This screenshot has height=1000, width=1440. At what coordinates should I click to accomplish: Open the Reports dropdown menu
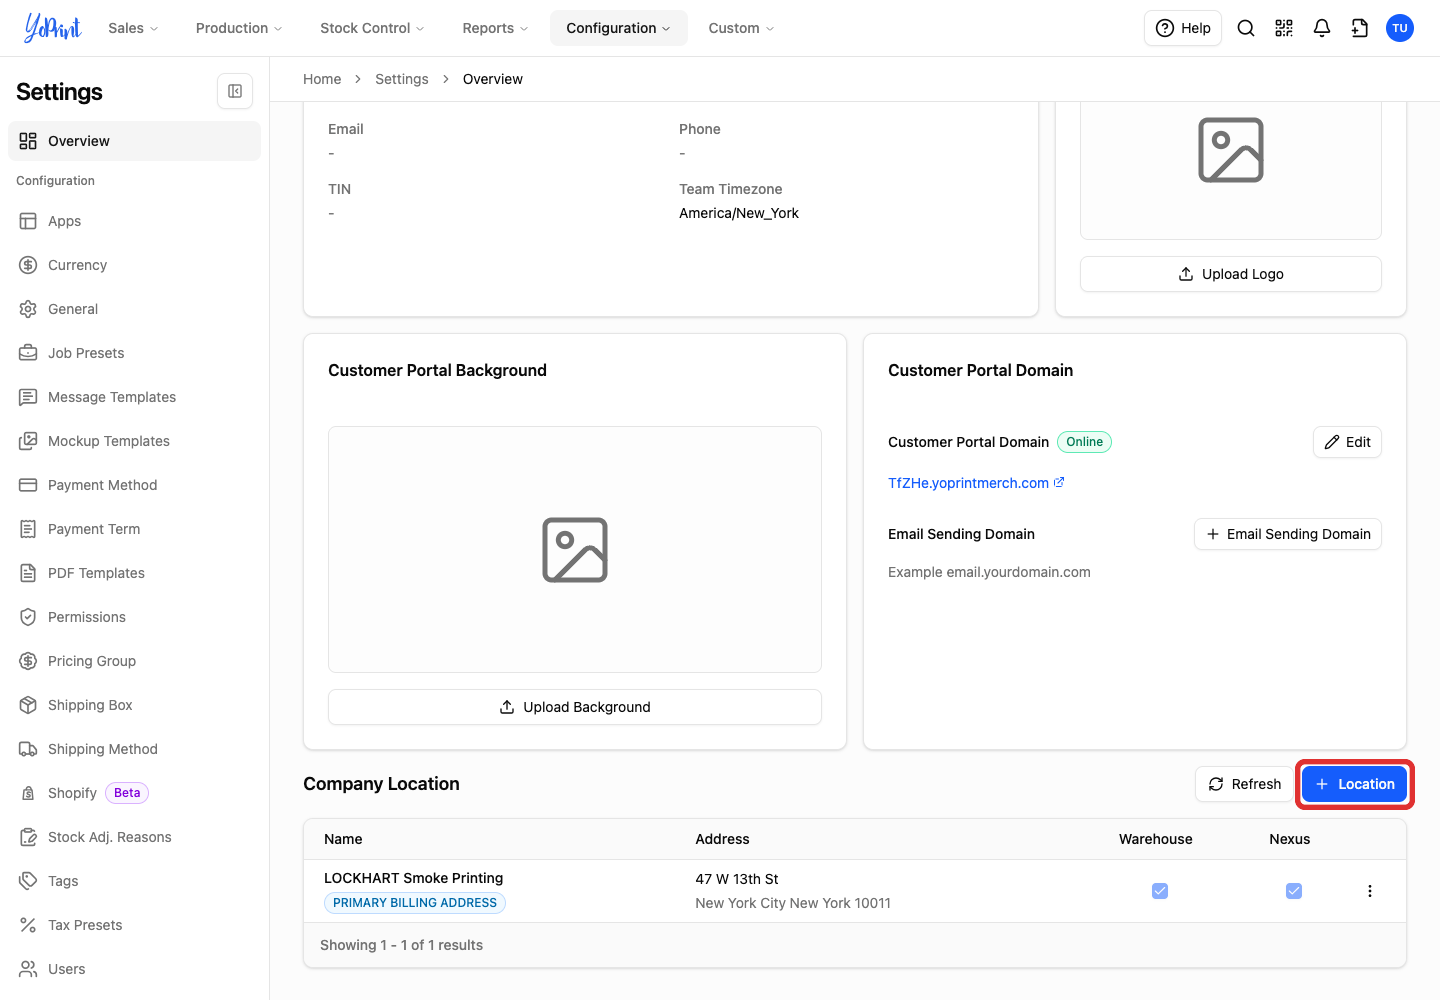pos(495,28)
